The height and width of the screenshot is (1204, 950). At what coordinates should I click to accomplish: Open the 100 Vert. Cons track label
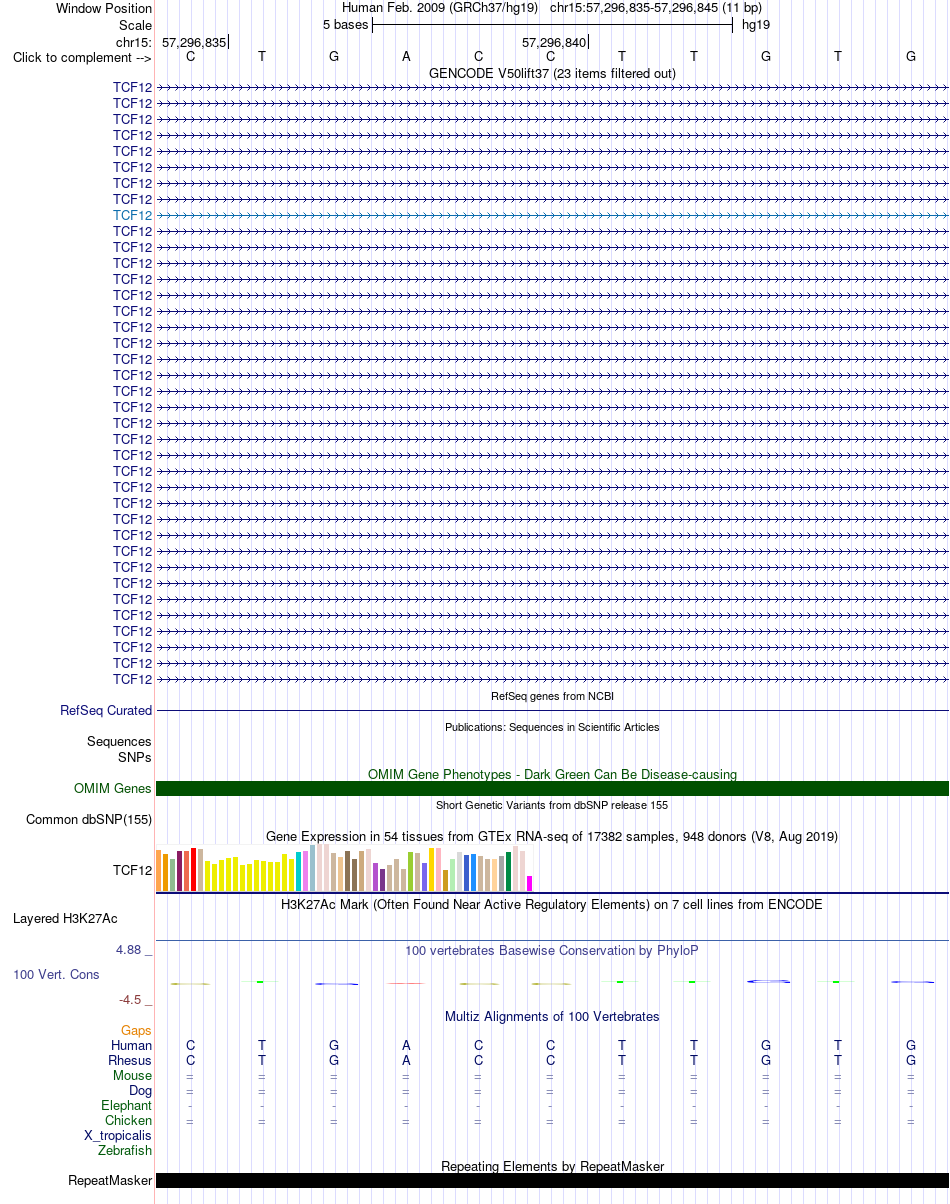(x=56, y=974)
